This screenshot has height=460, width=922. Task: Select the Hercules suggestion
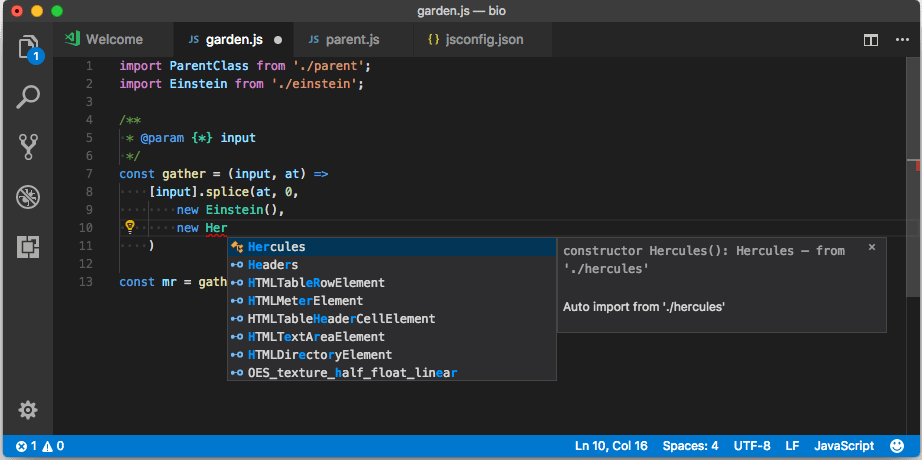pos(277,247)
